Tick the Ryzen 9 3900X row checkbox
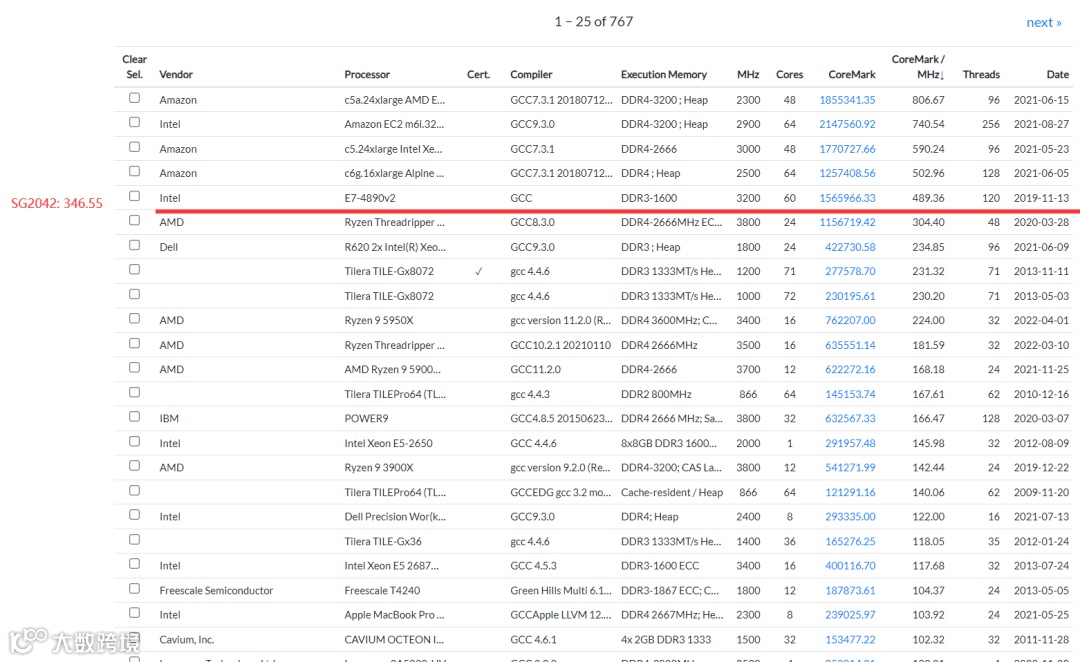This screenshot has height=662, width=1080. pos(134,465)
